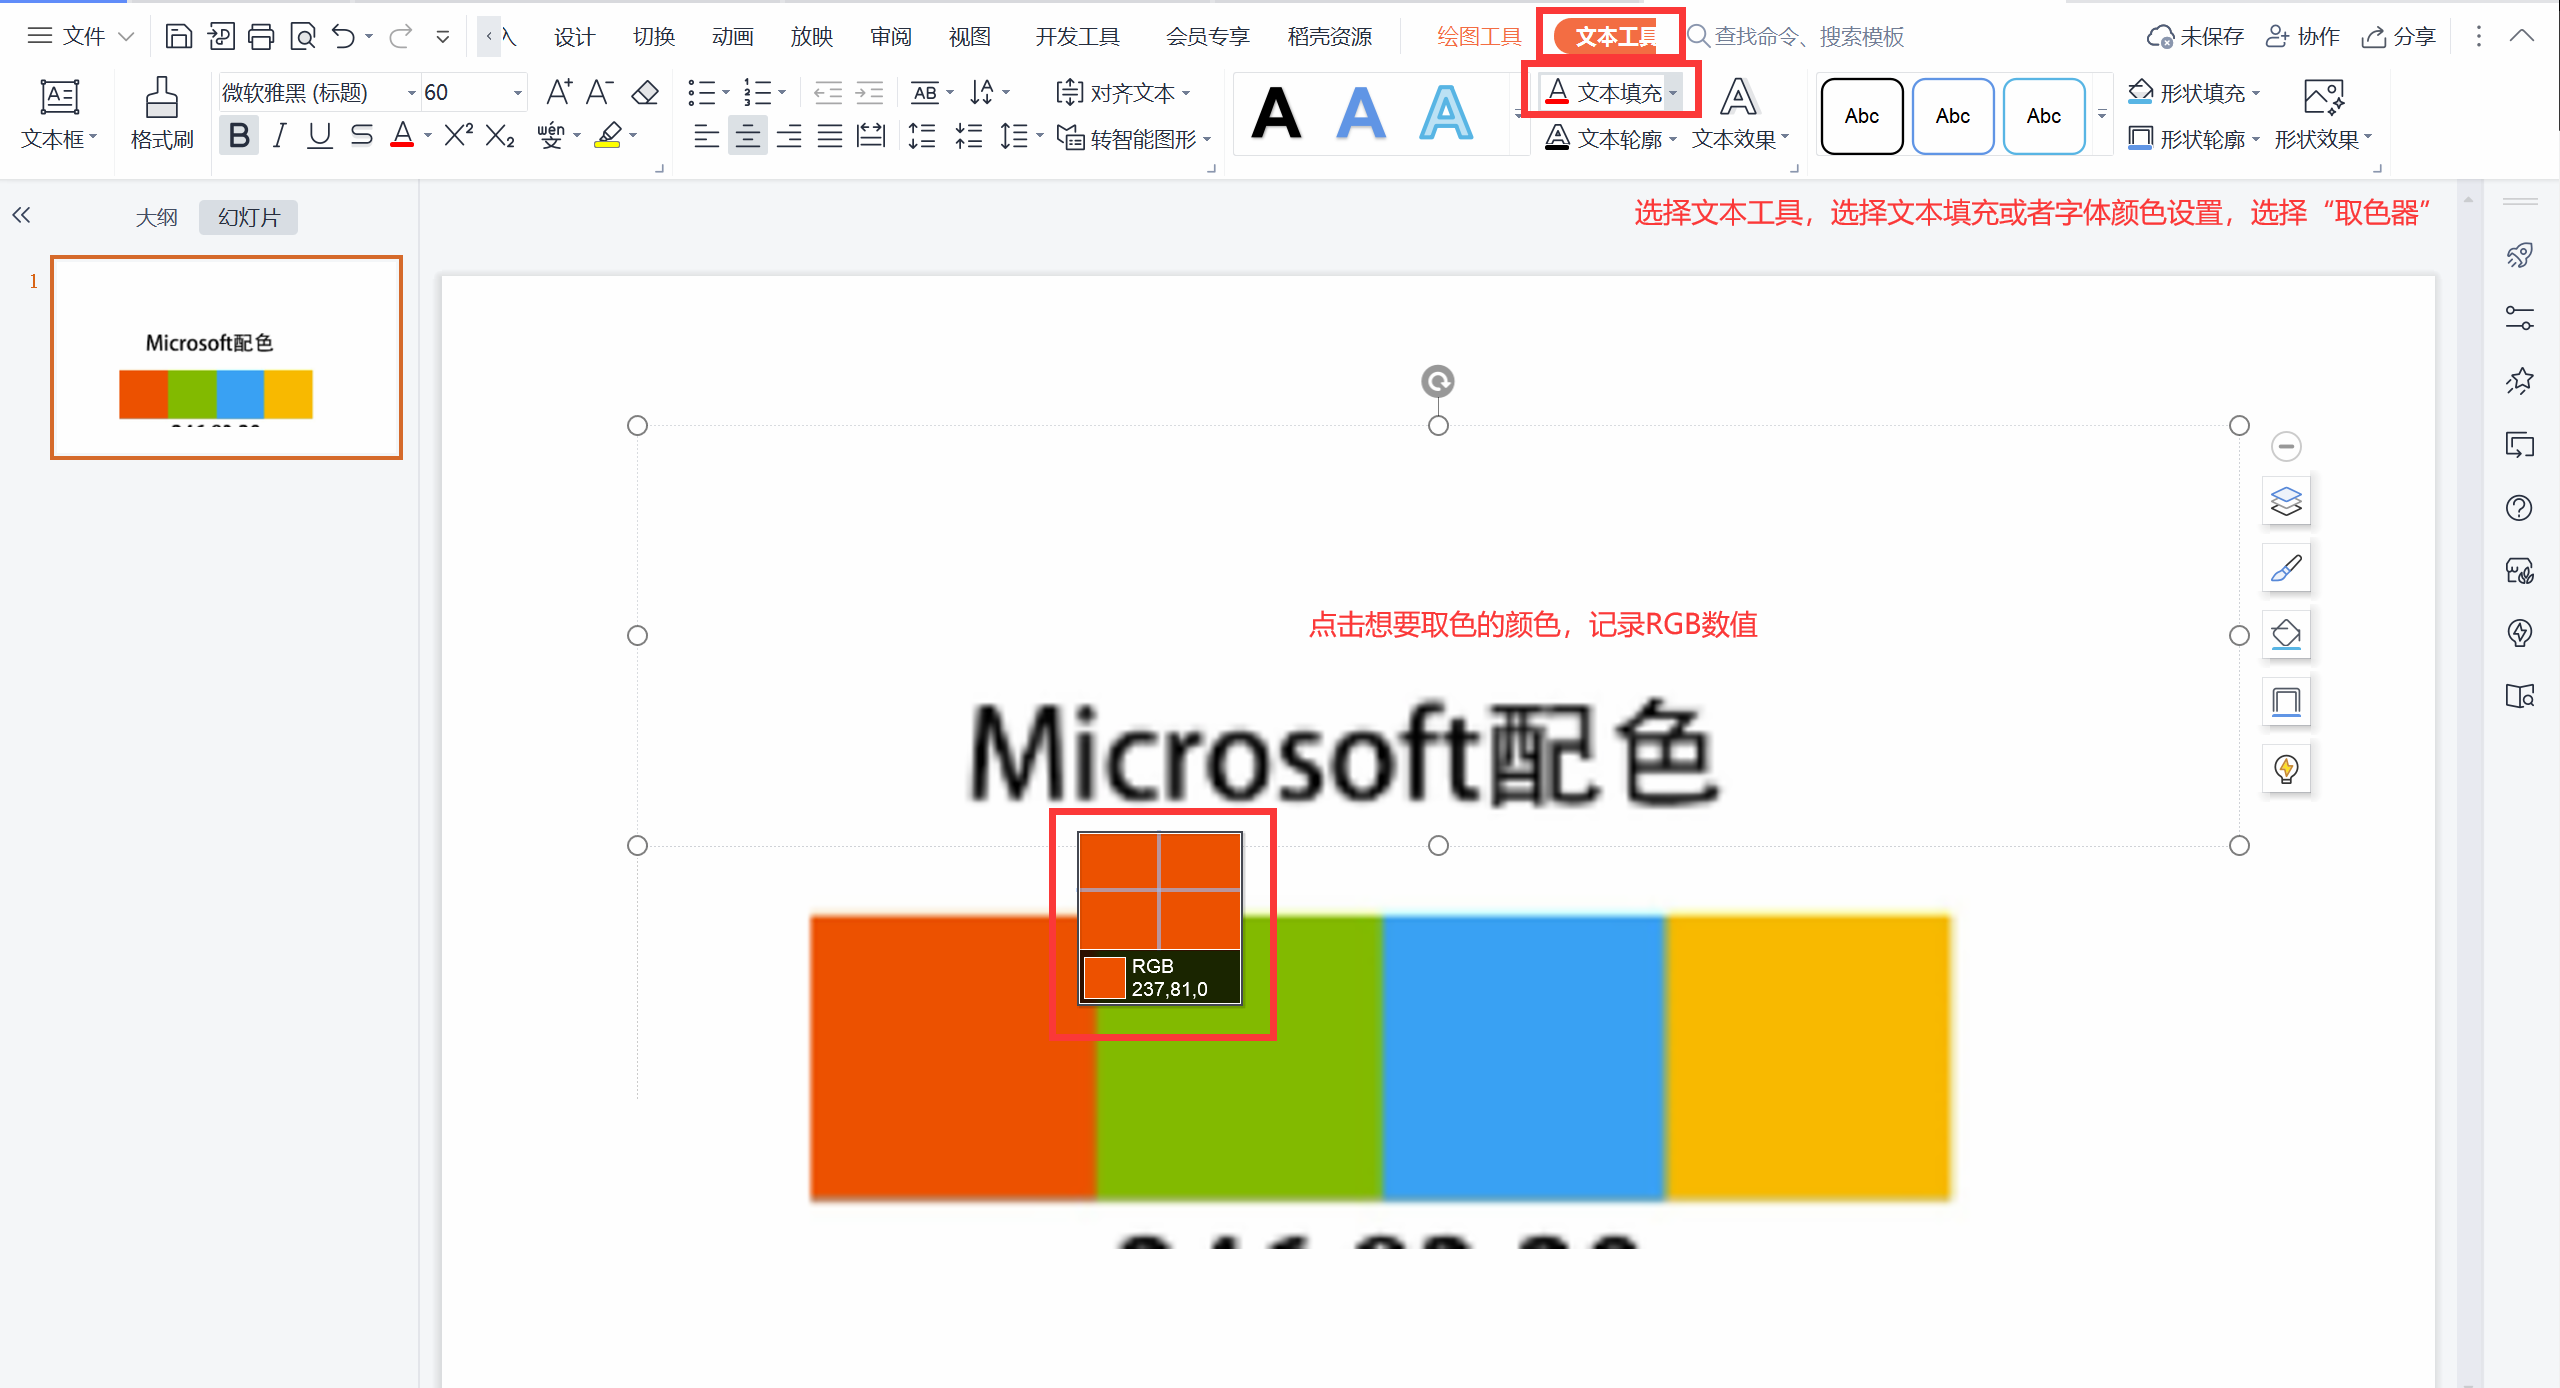Select slide 1 thumbnail

click(x=227, y=358)
